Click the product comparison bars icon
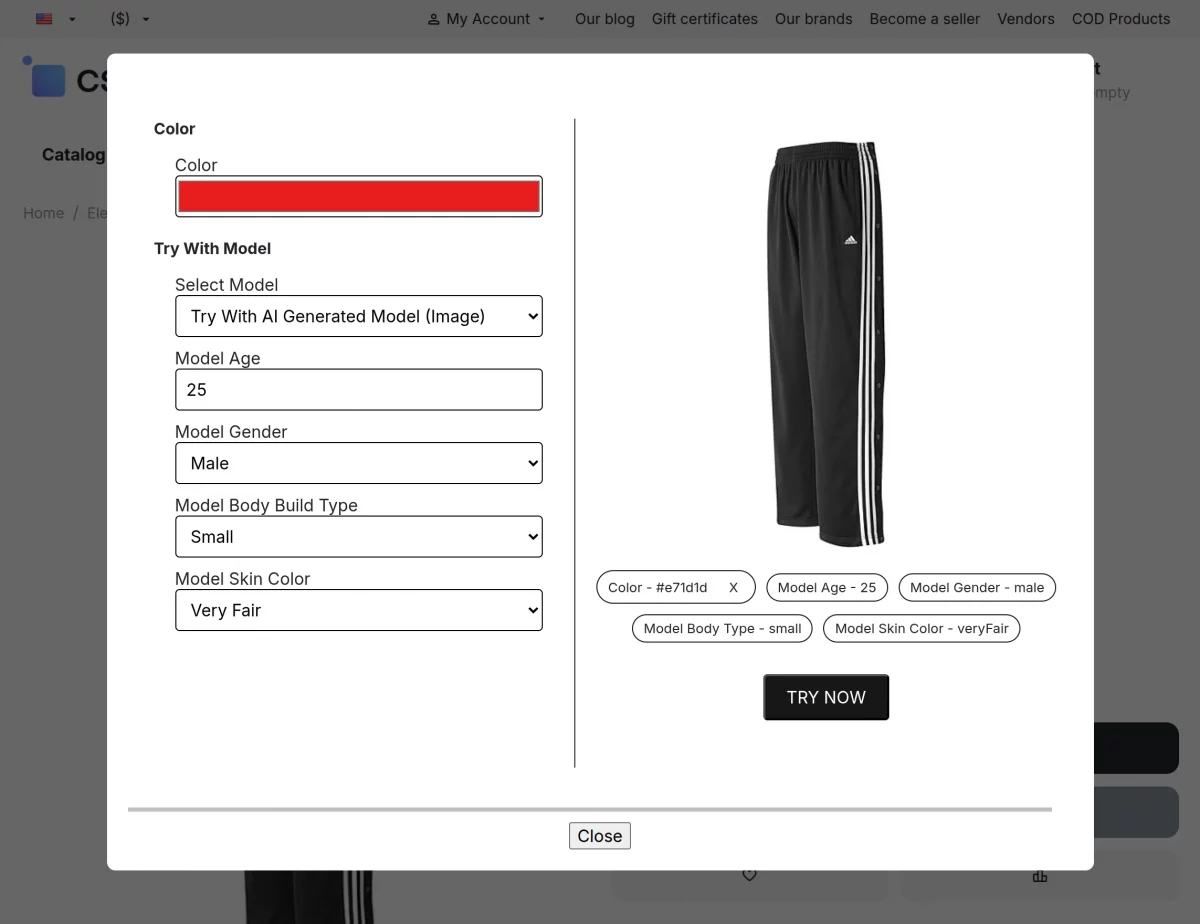The height and width of the screenshot is (924, 1200). (1040, 876)
